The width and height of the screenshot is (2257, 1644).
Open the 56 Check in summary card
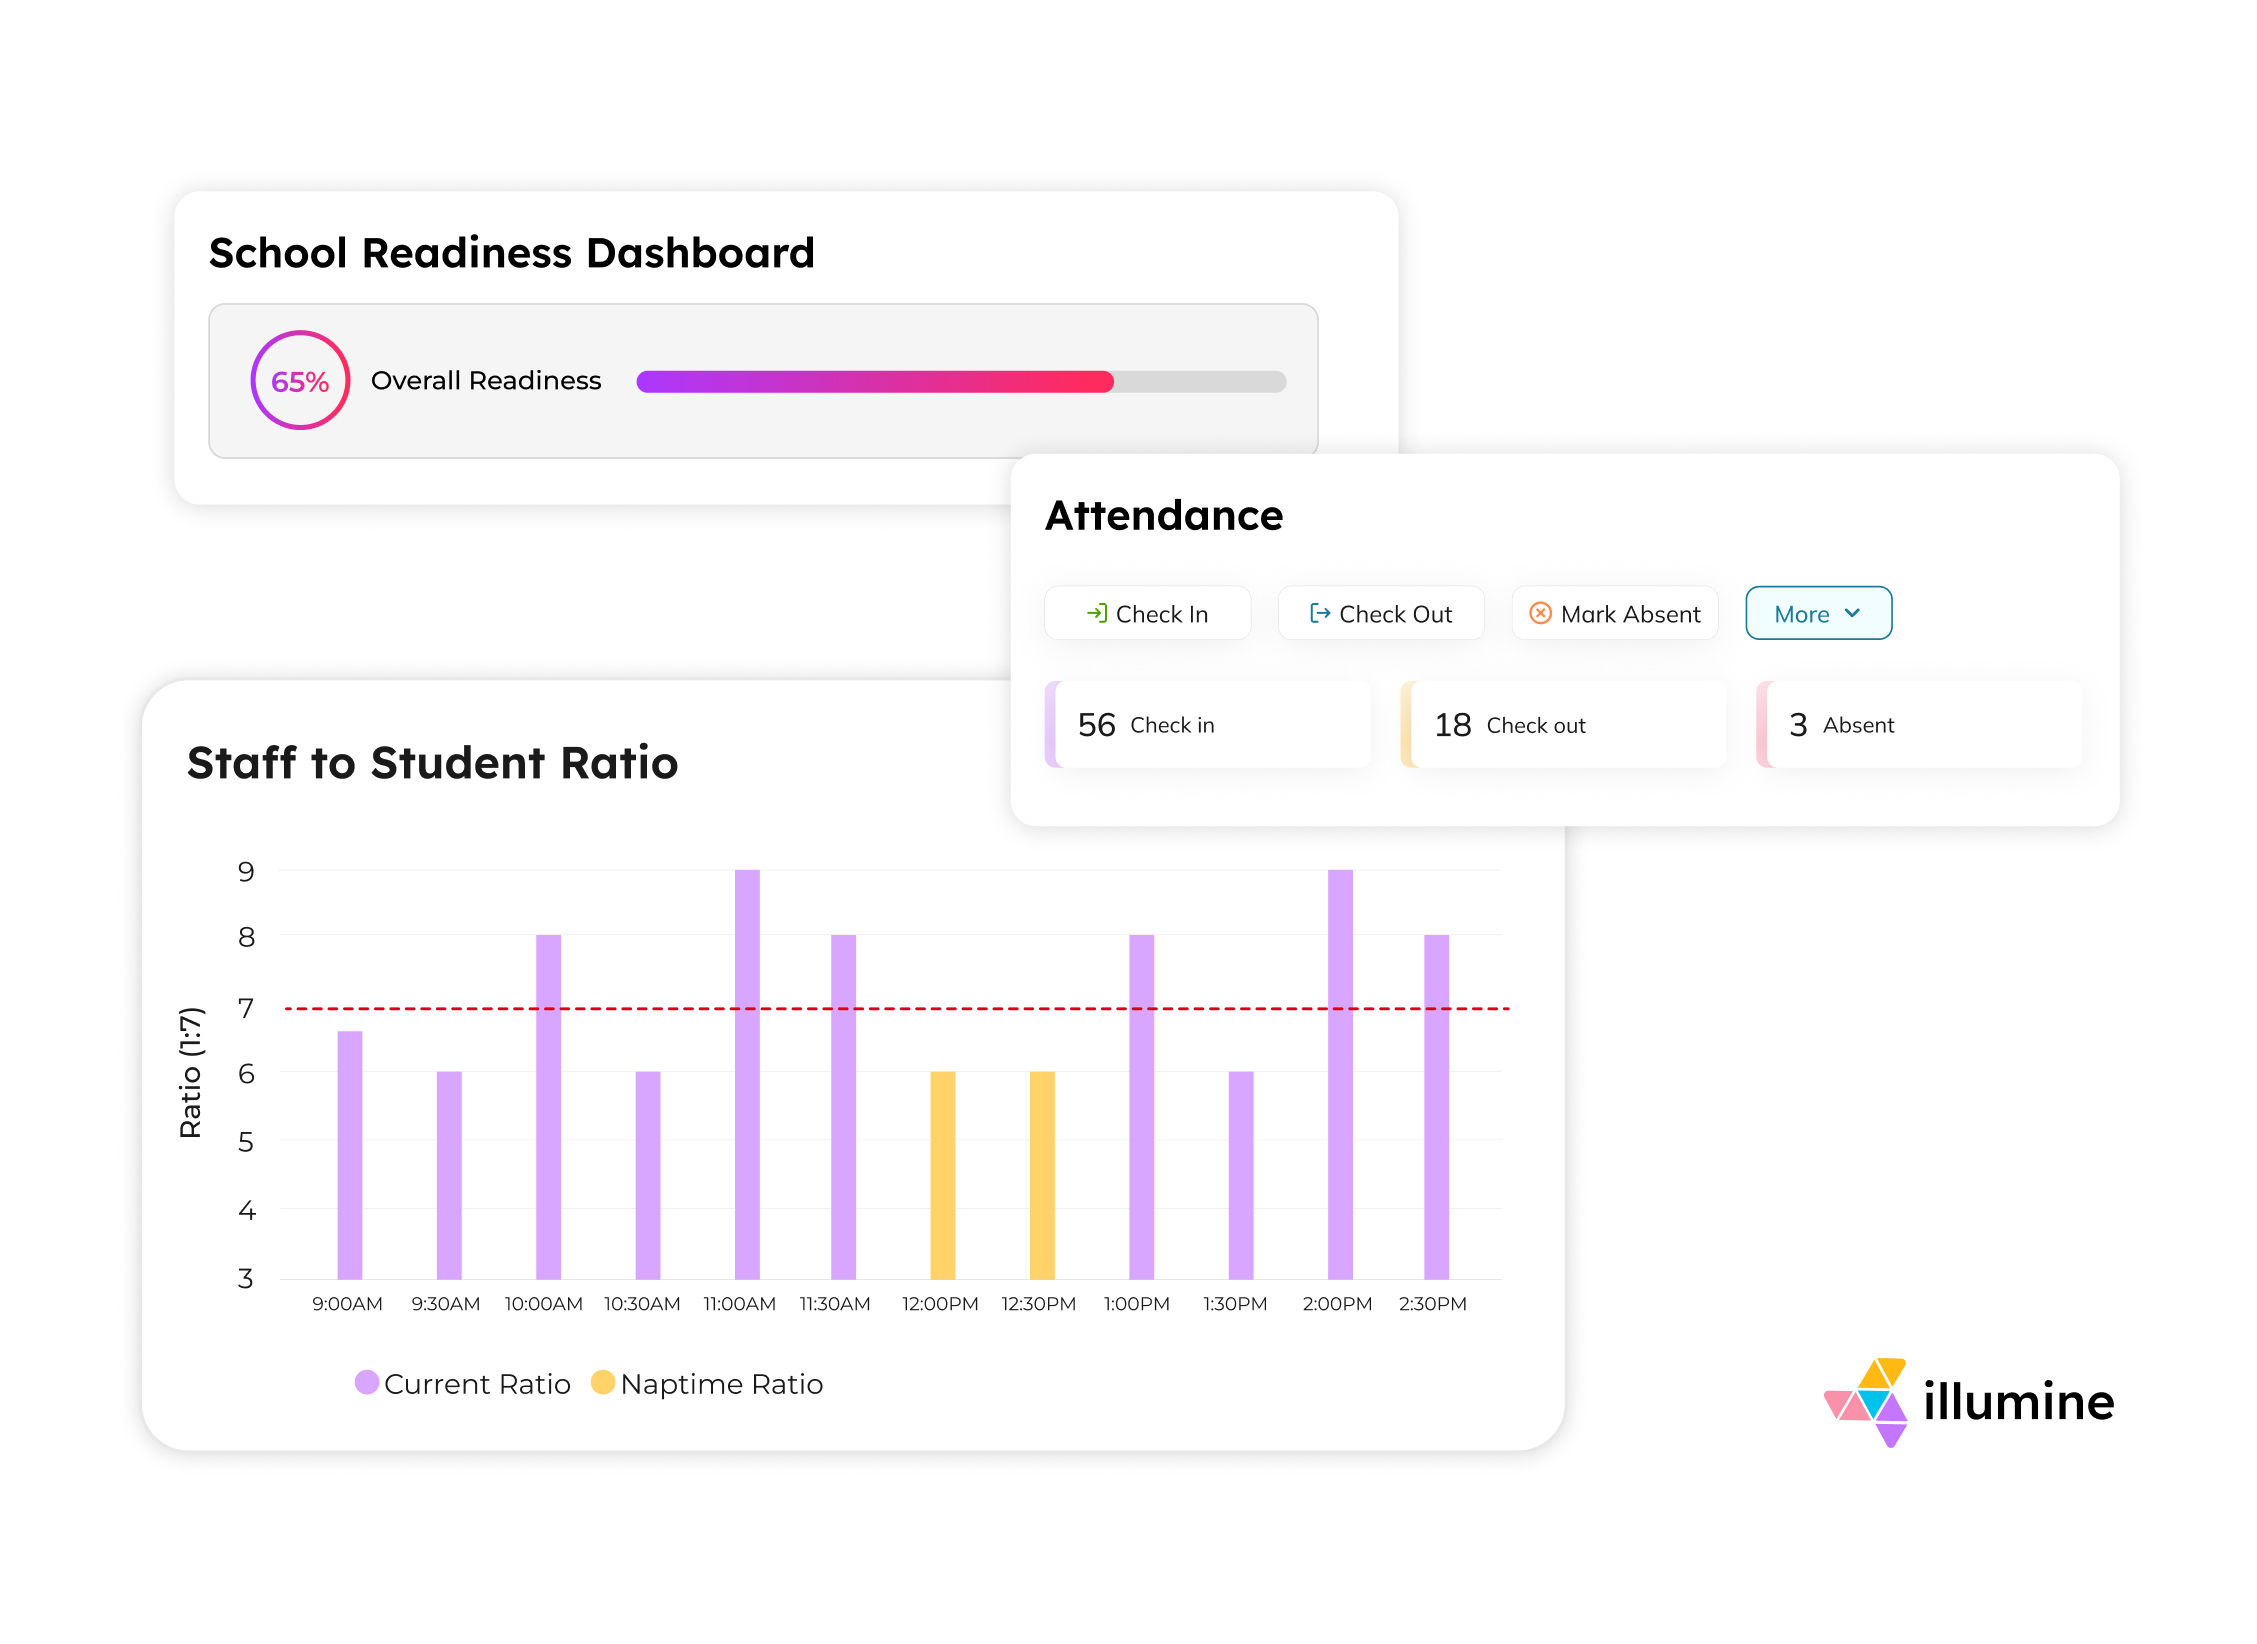point(1208,724)
